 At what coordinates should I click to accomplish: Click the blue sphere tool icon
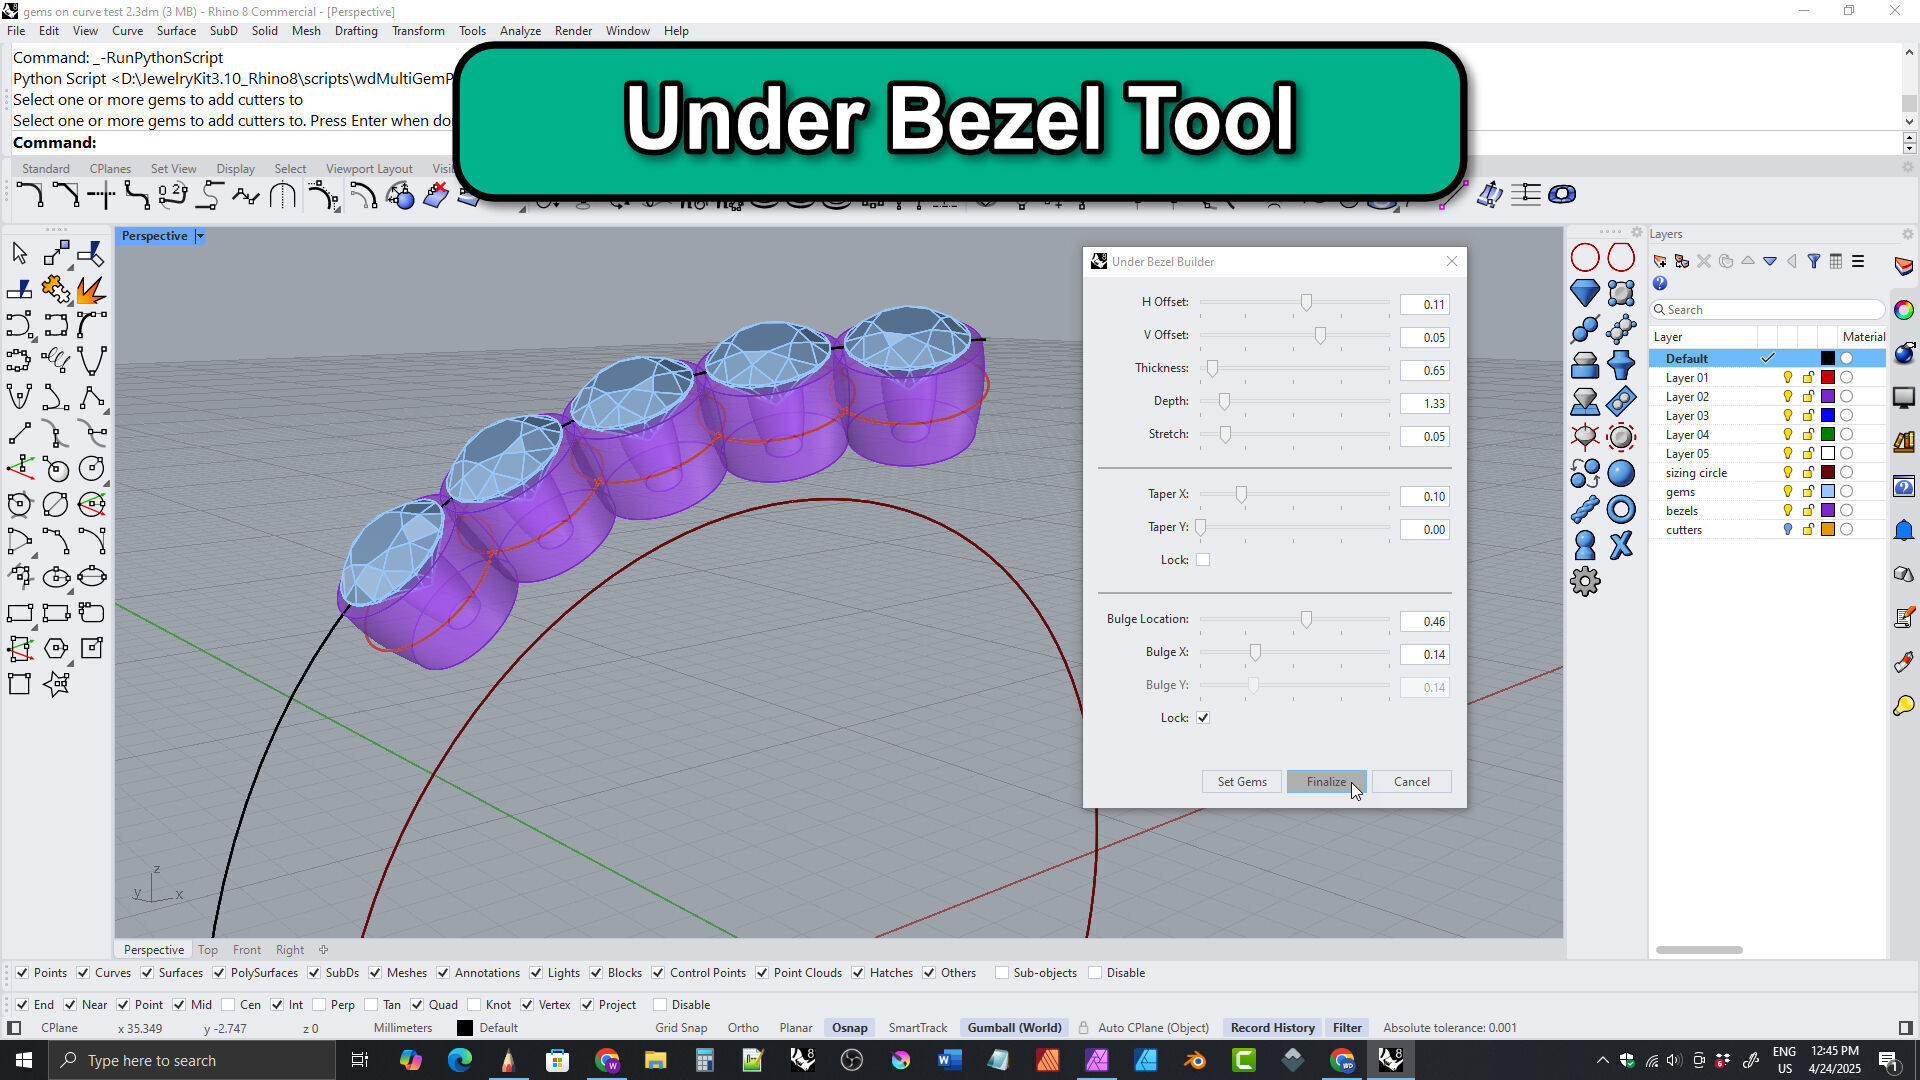tap(1621, 474)
